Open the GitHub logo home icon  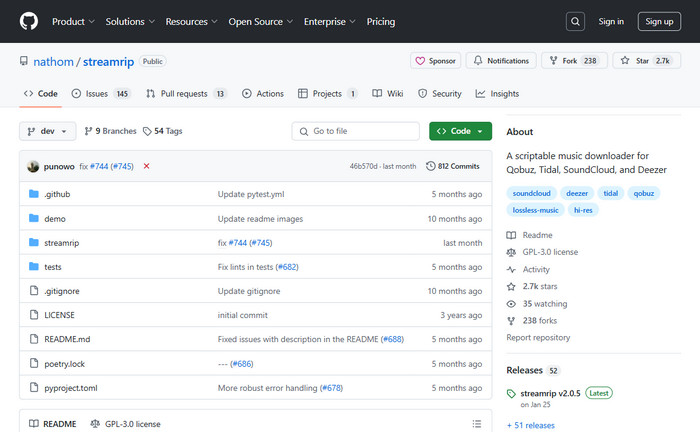pos(29,21)
